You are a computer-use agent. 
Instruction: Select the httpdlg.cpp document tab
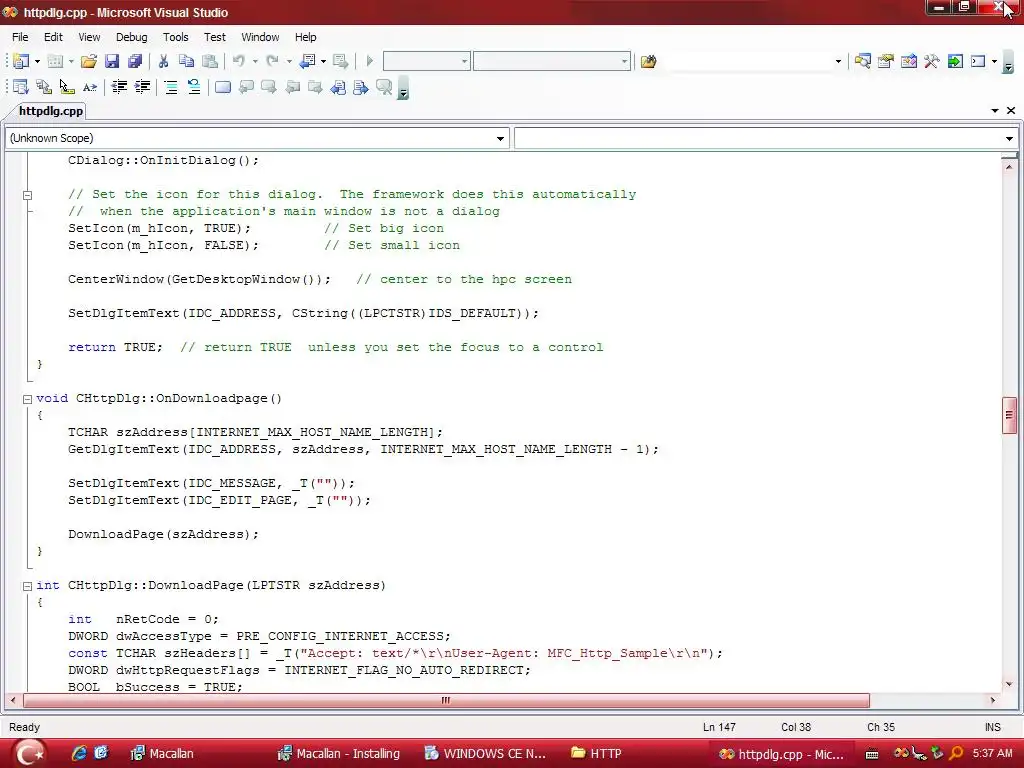[50, 110]
